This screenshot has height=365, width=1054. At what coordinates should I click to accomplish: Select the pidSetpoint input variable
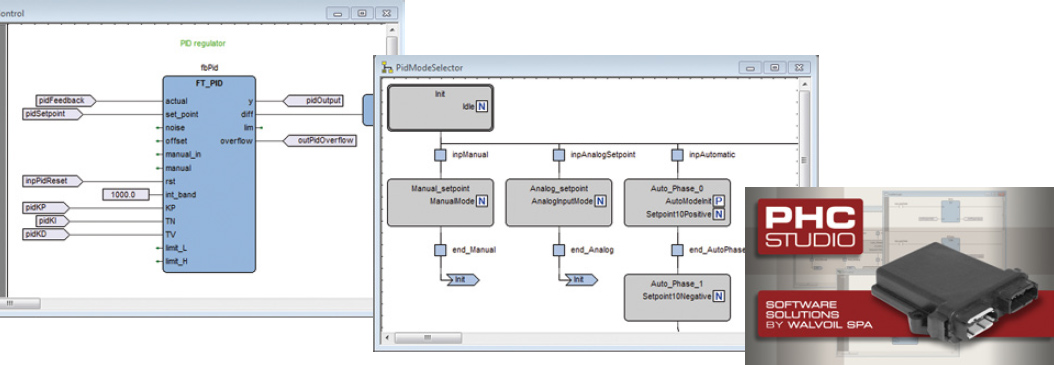[52, 114]
